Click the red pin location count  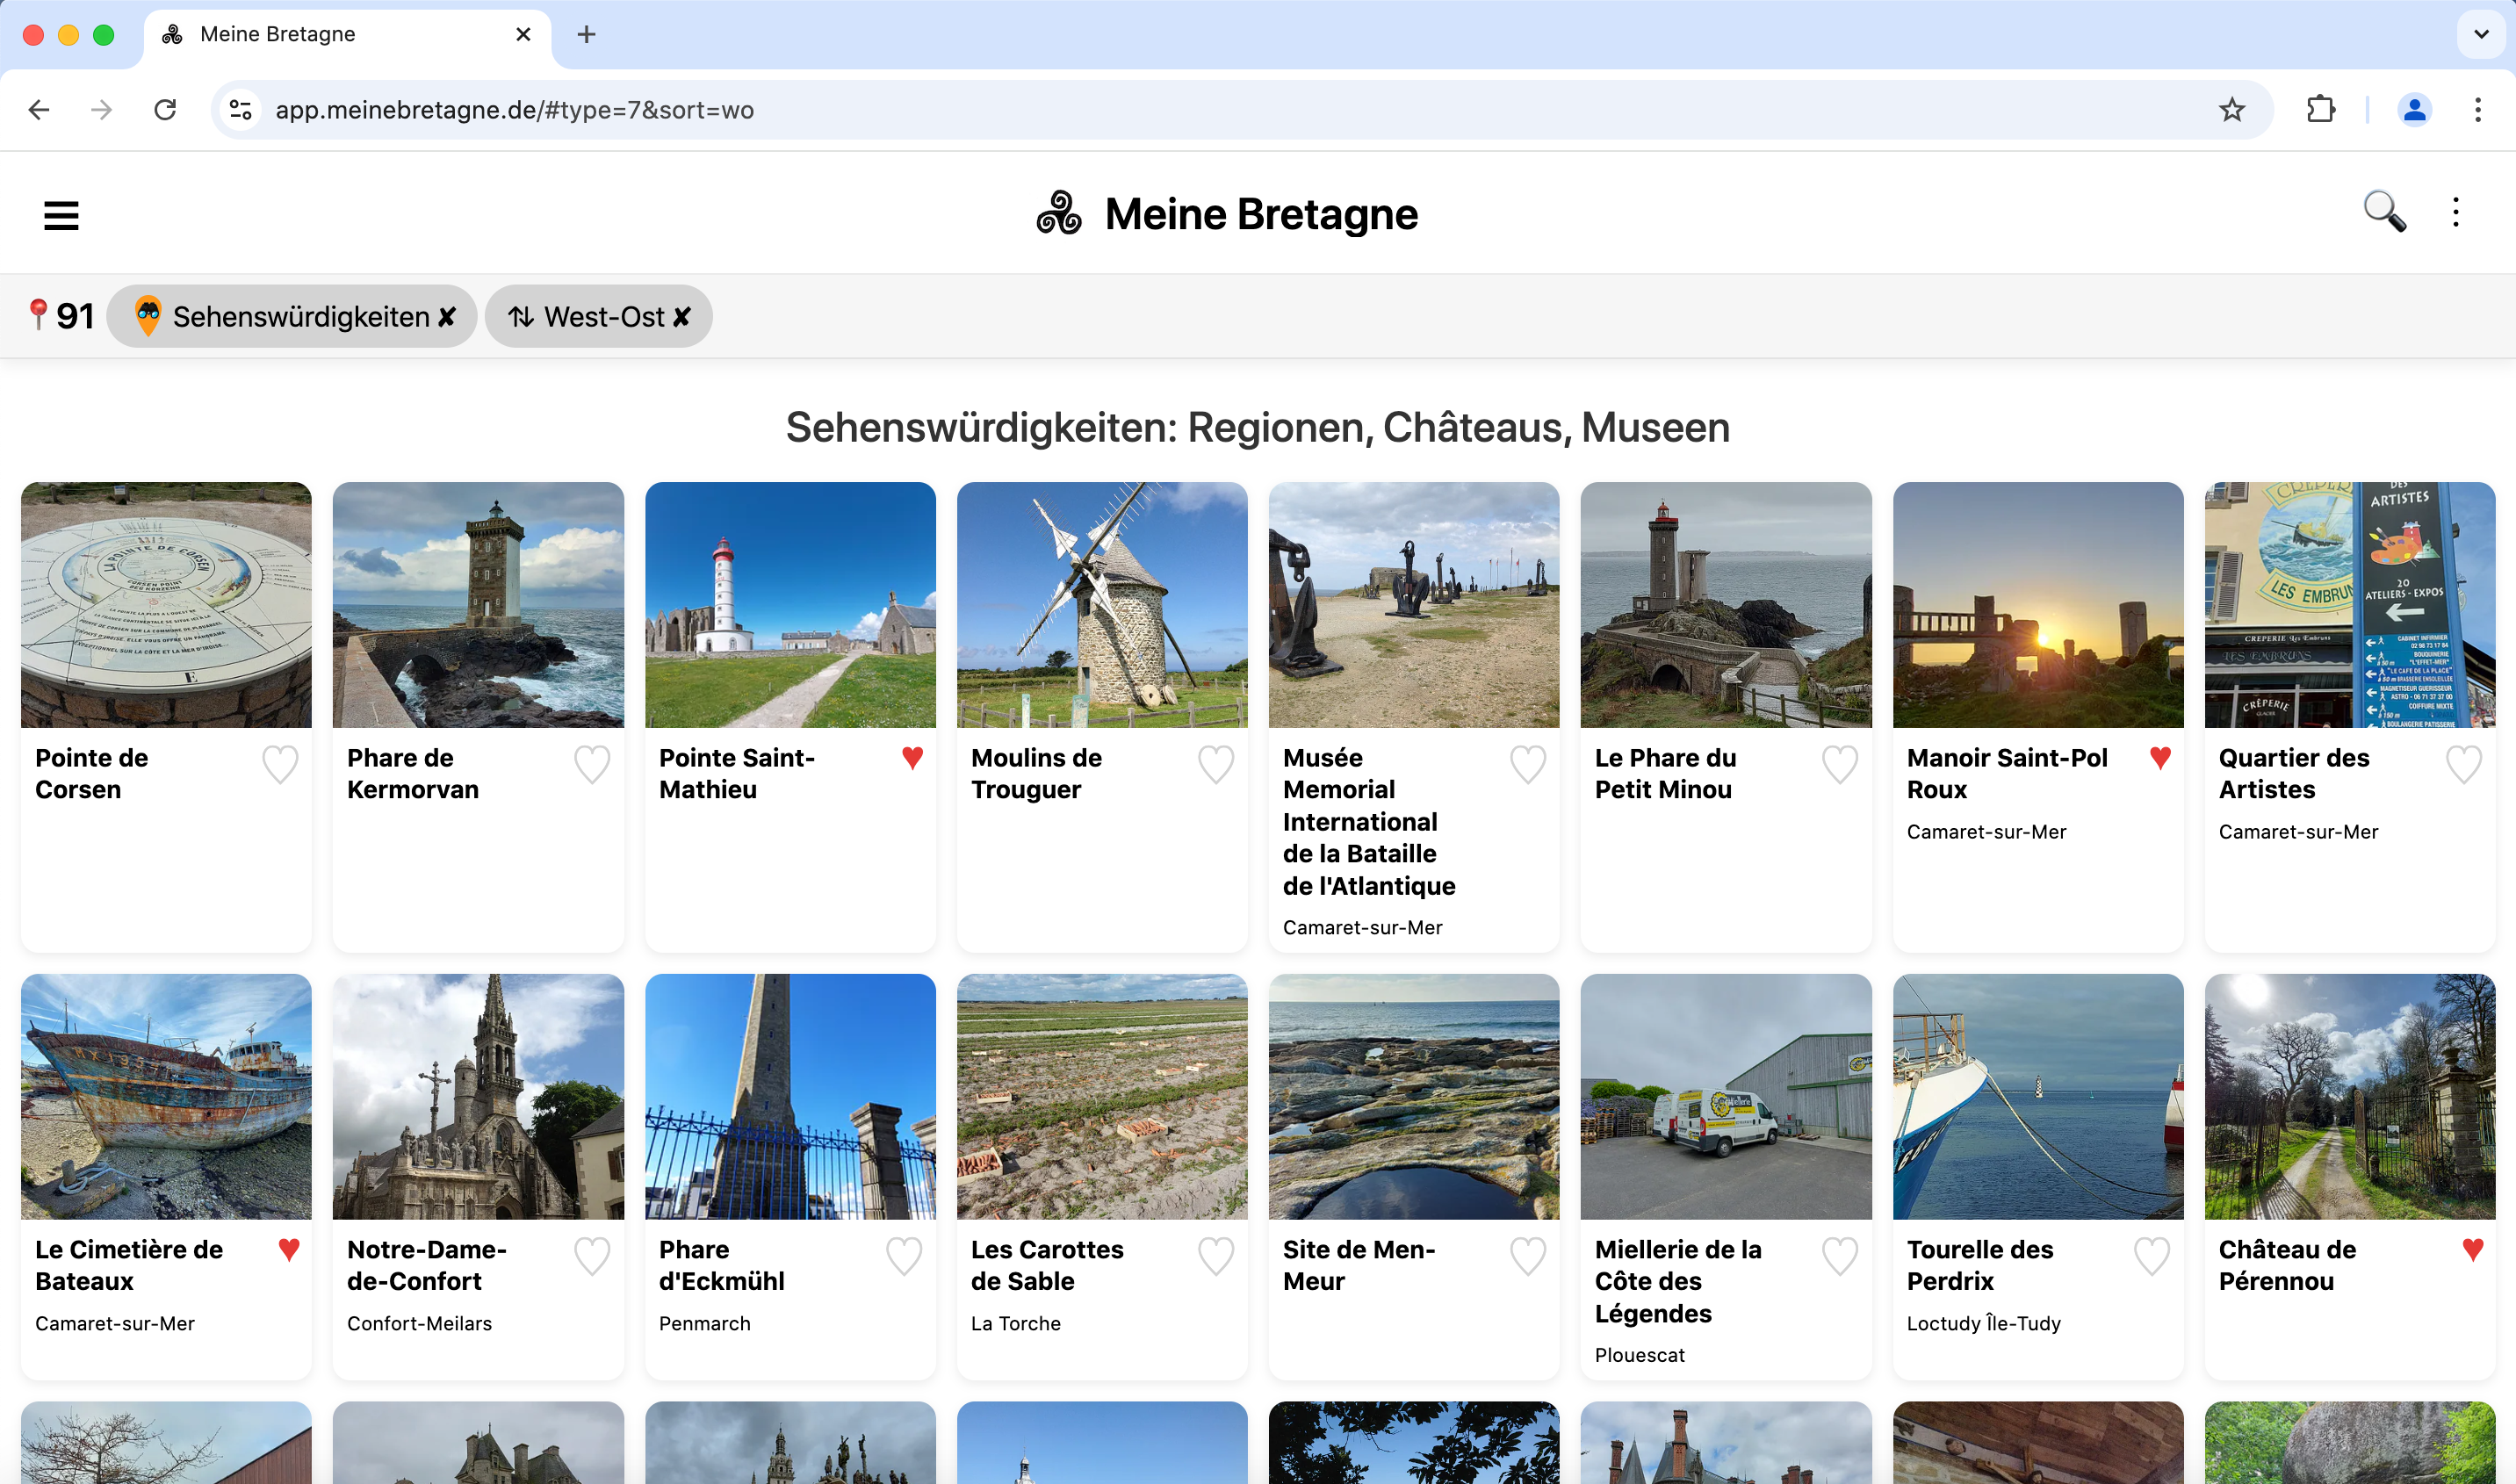pos(60,316)
